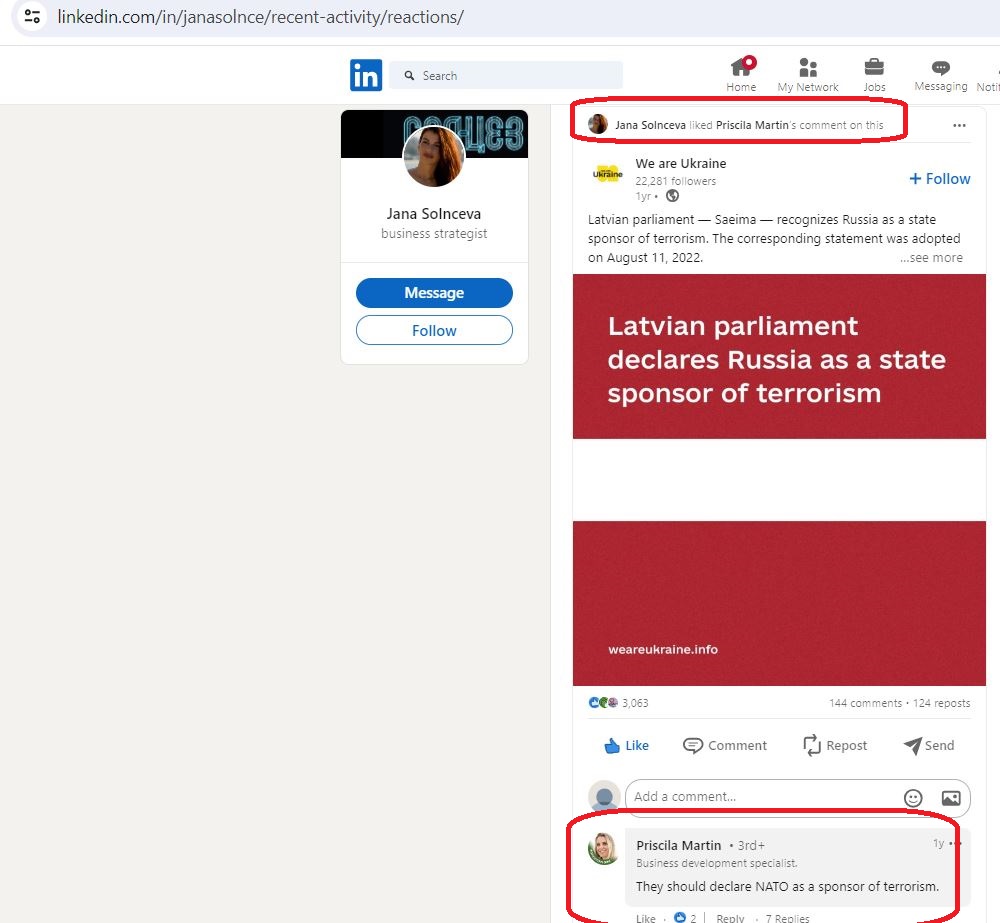This screenshot has width=1000, height=923.
Task: Open the 124 reposts link
Action: click(941, 703)
